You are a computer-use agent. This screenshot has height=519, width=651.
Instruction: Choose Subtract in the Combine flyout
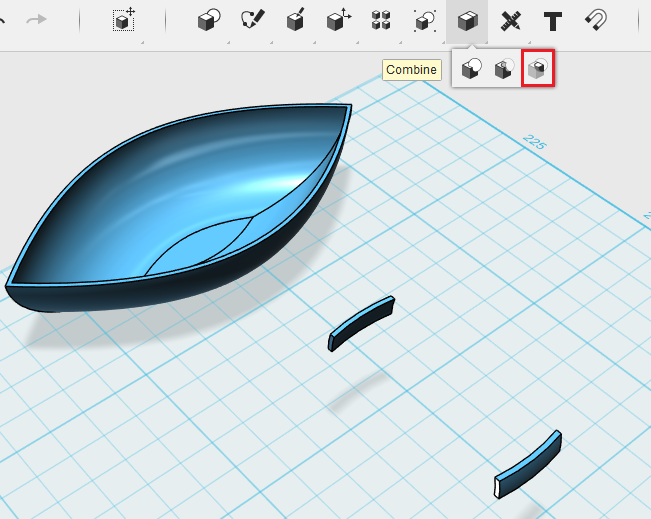pyautogui.click(x=504, y=69)
